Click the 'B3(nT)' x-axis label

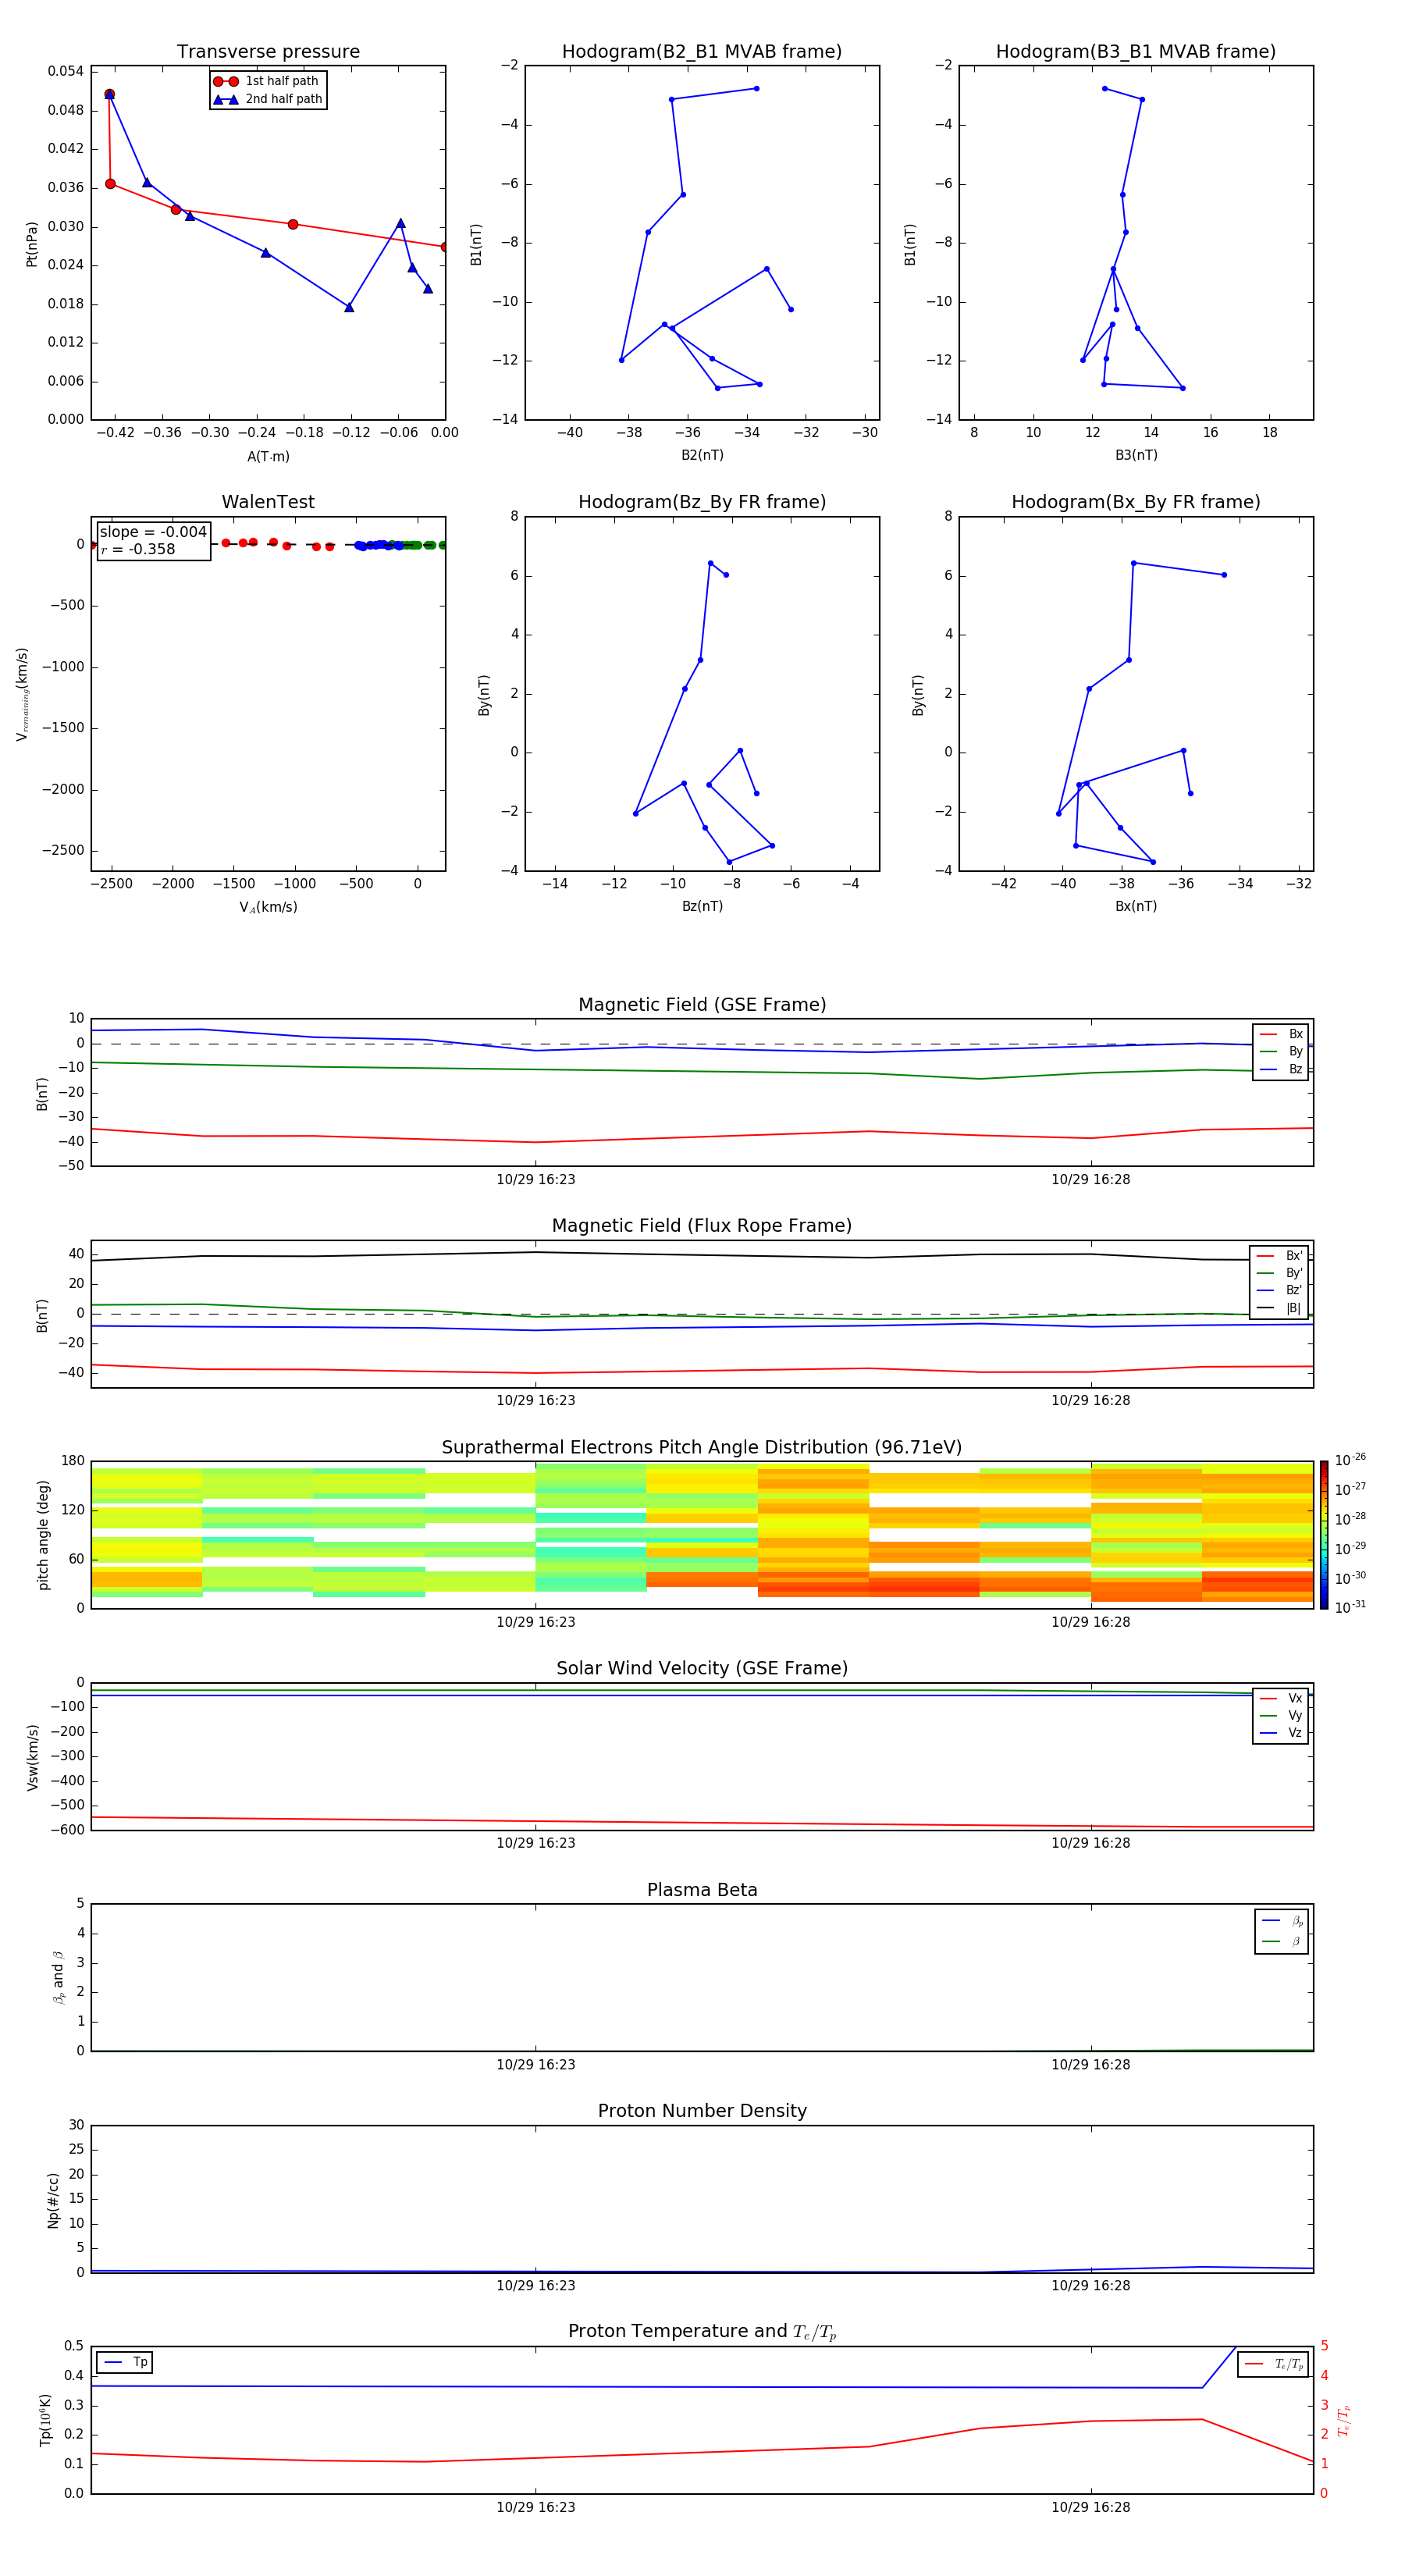[x=1136, y=455]
